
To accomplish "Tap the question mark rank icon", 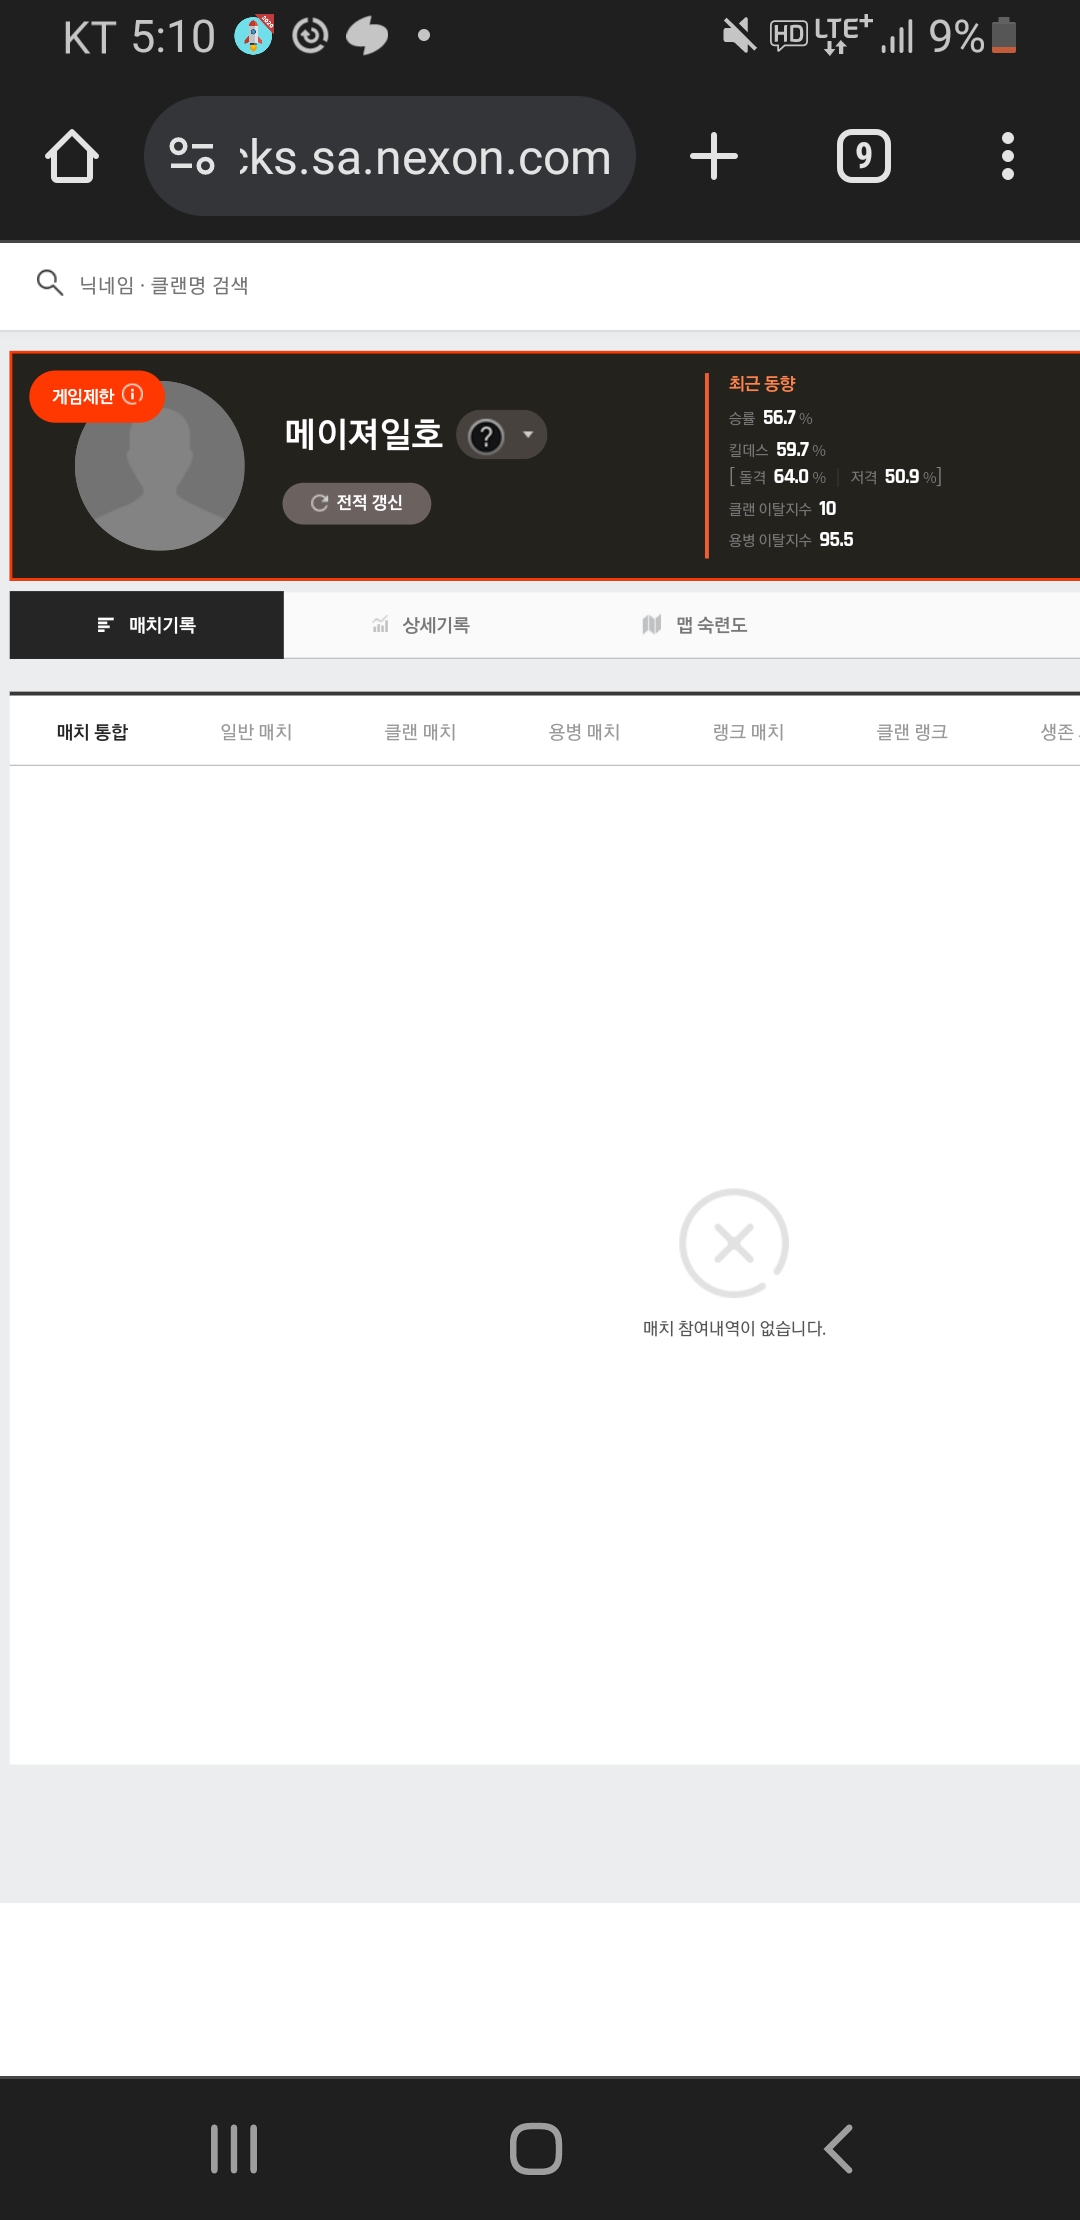I will pos(486,436).
